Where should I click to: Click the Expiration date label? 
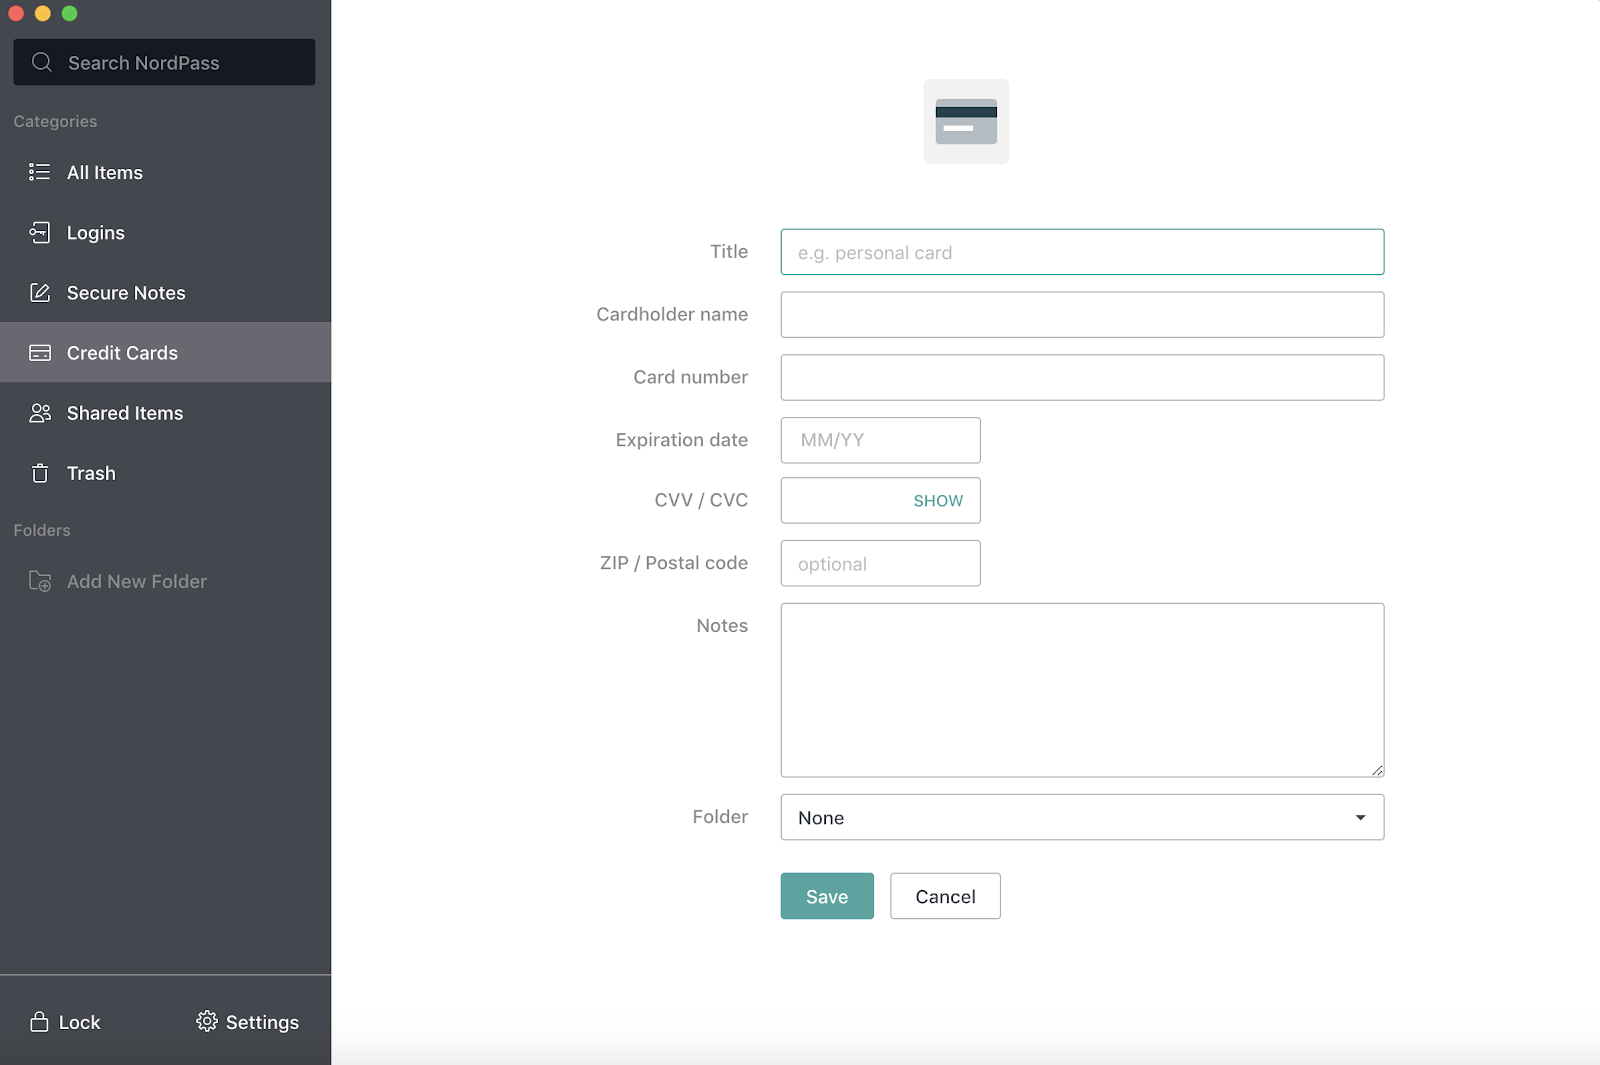point(682,440)
